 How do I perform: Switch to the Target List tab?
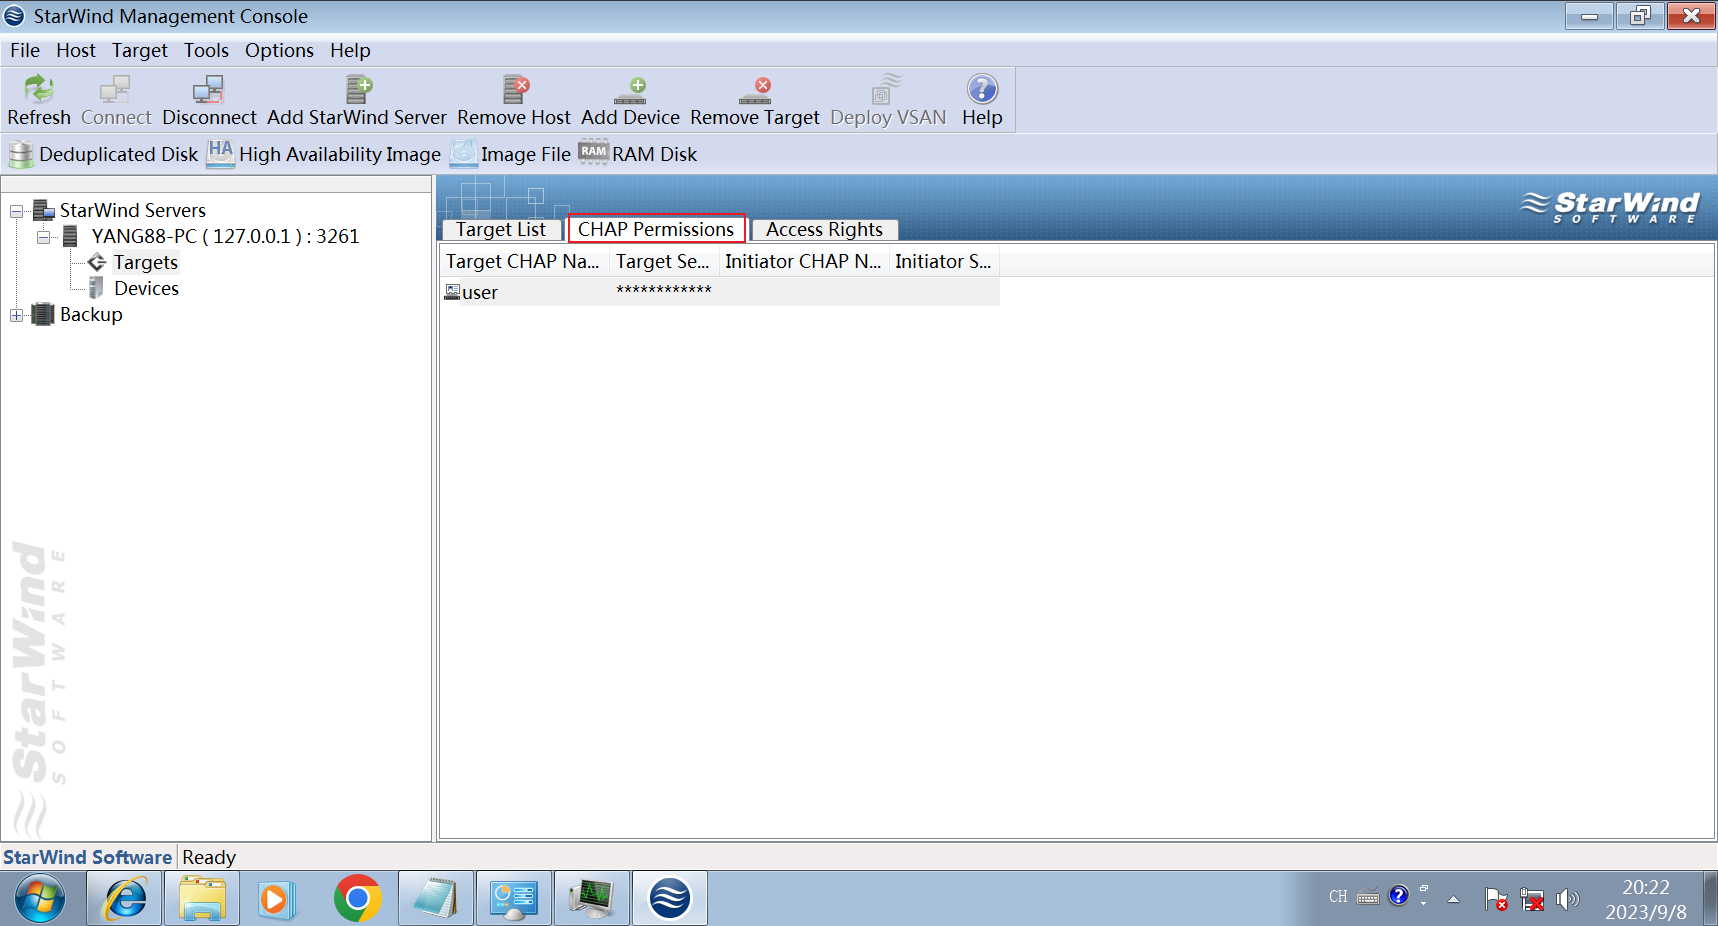pos(500,230)
